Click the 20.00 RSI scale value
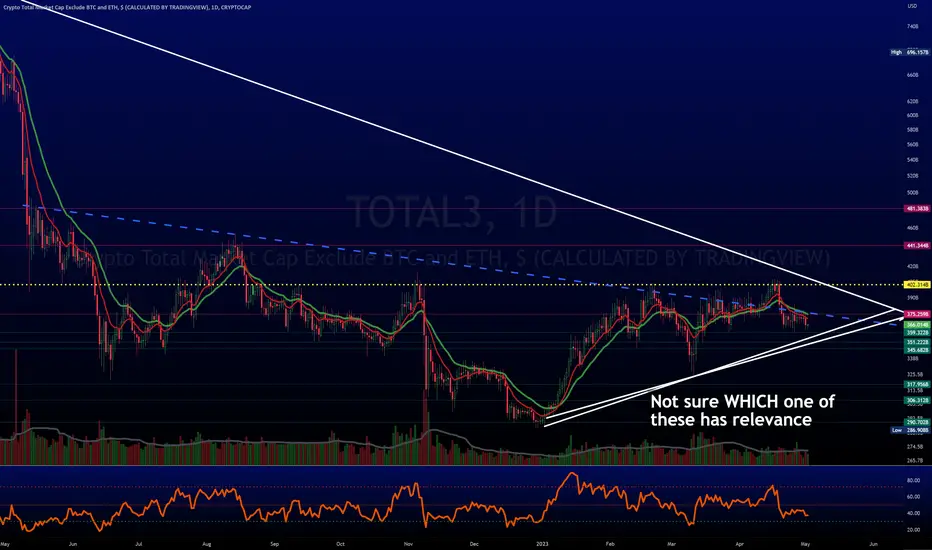The height and width of the screenshot is (550, 932). [x=913, y=529]
